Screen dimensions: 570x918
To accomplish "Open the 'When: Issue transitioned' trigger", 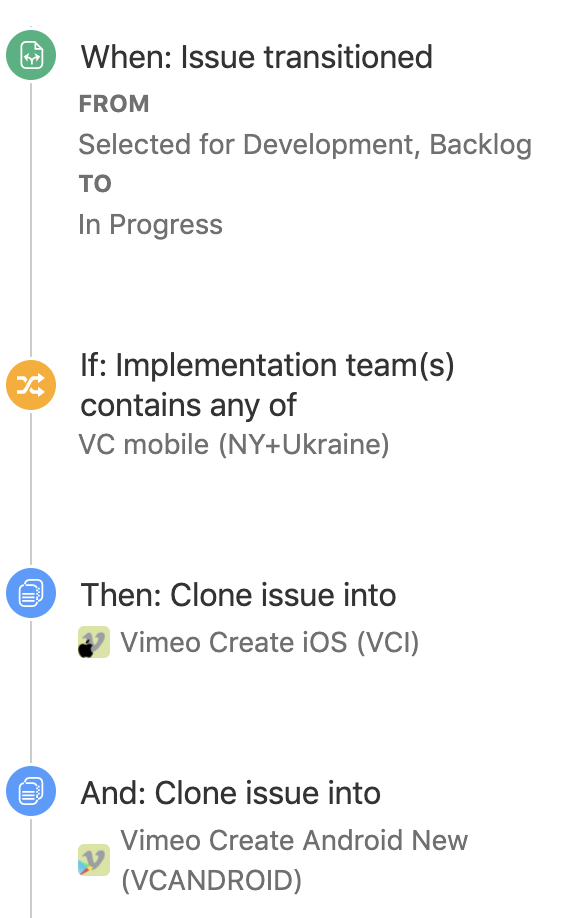I will point(256,57).
